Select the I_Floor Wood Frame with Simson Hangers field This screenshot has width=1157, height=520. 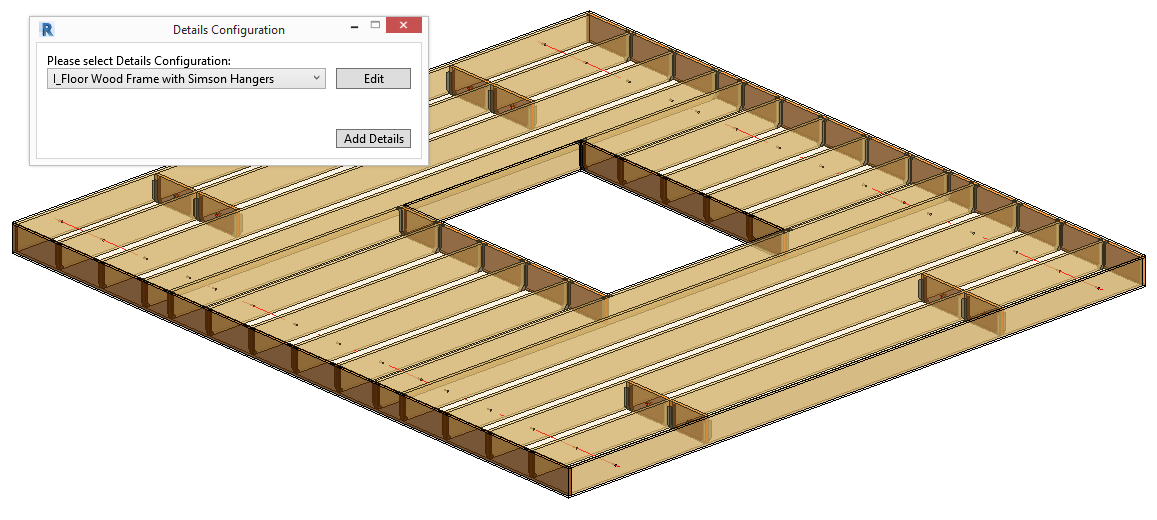(186, 79)
